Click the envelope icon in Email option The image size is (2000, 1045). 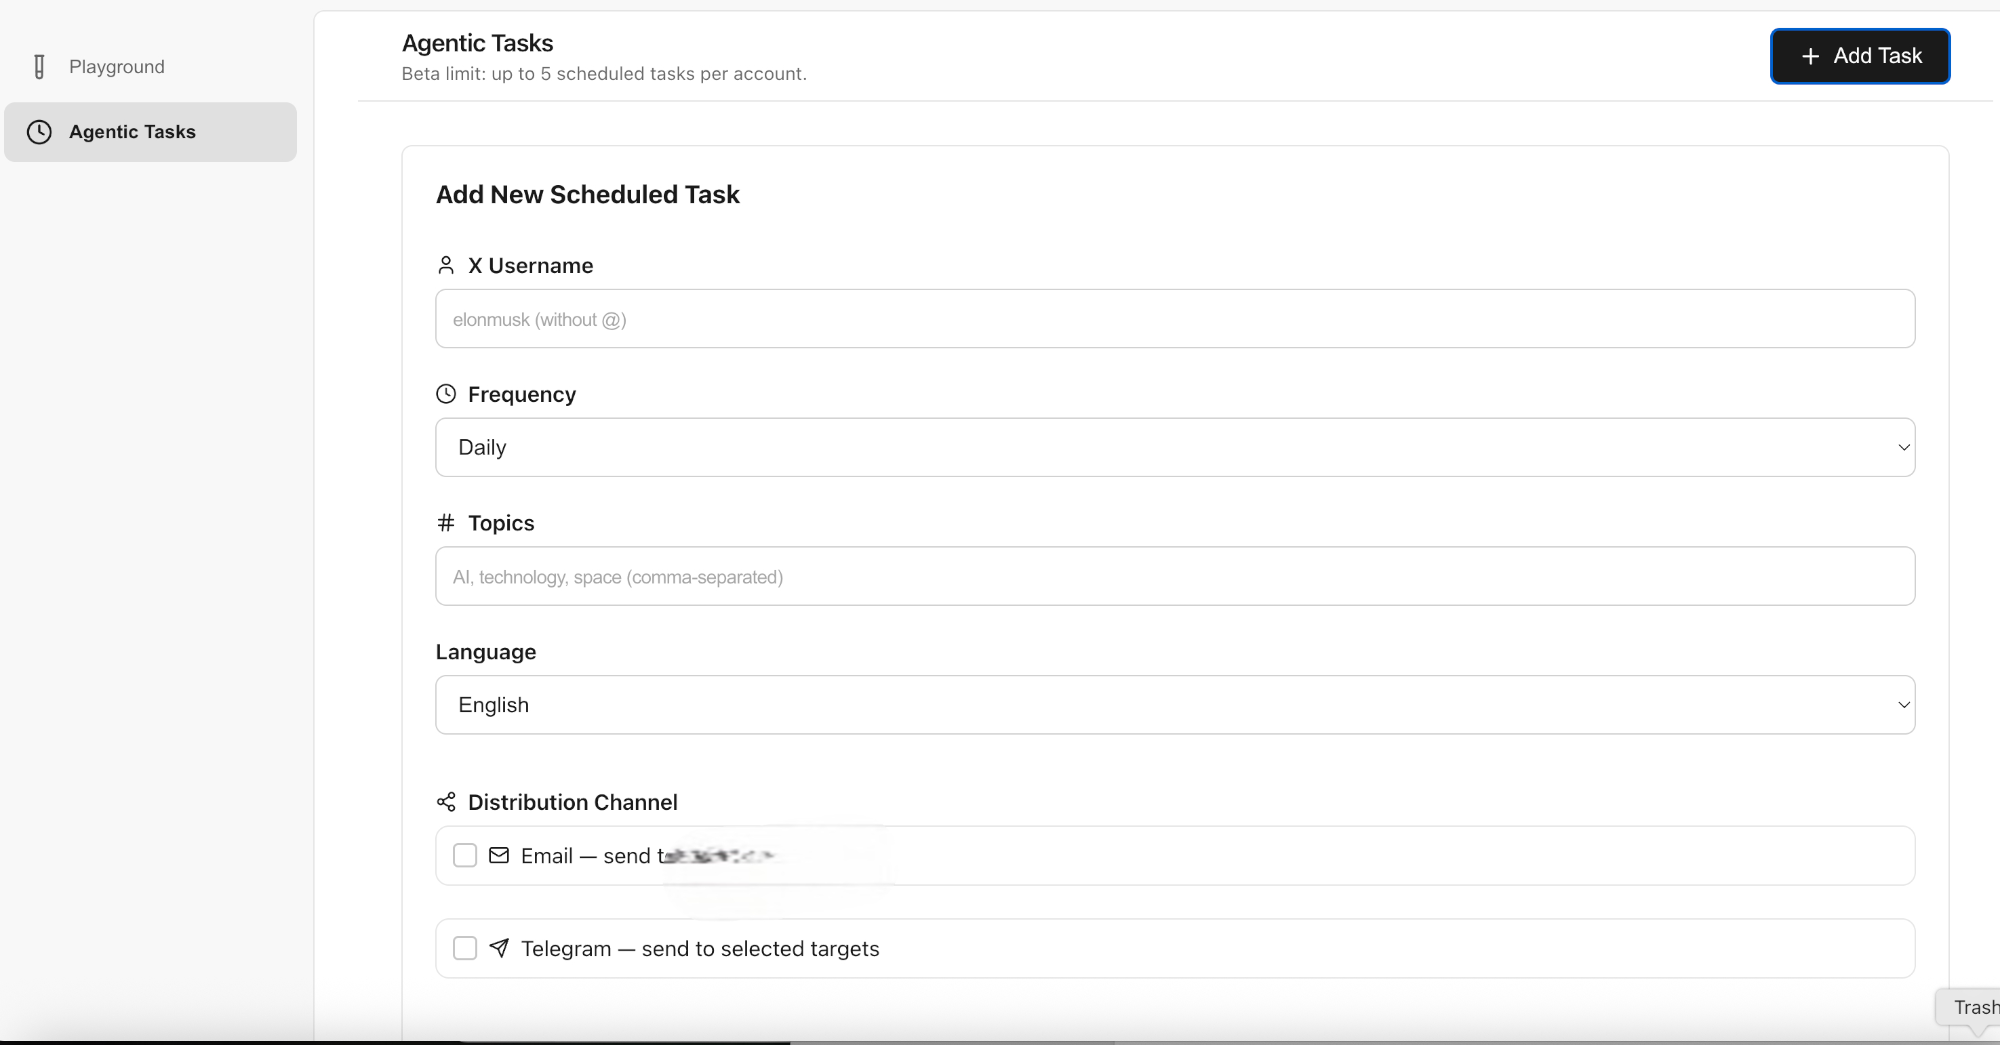[499, 855]
